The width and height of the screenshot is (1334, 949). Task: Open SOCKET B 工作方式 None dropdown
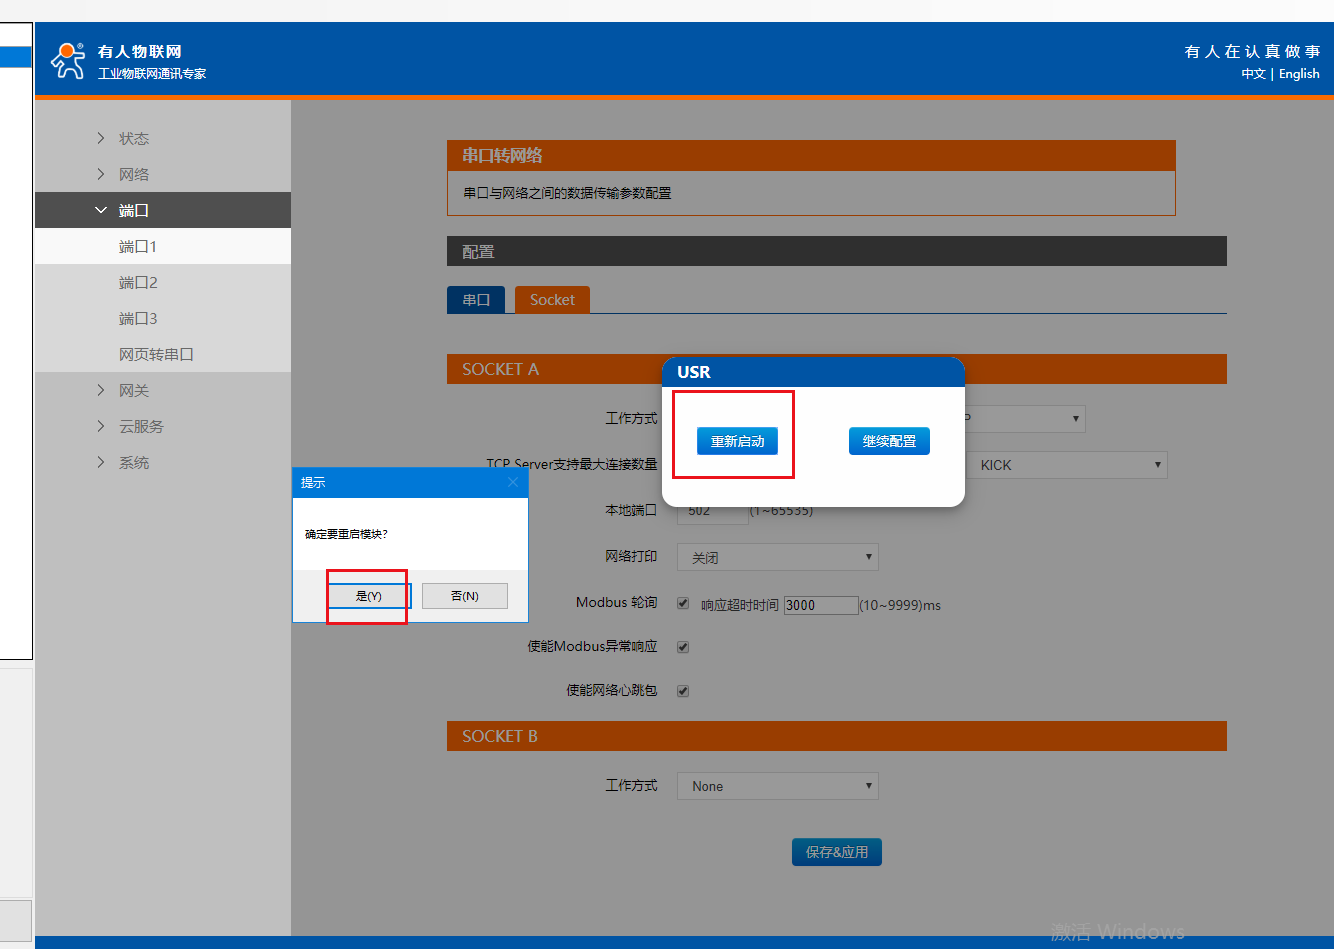coord(777,786)
